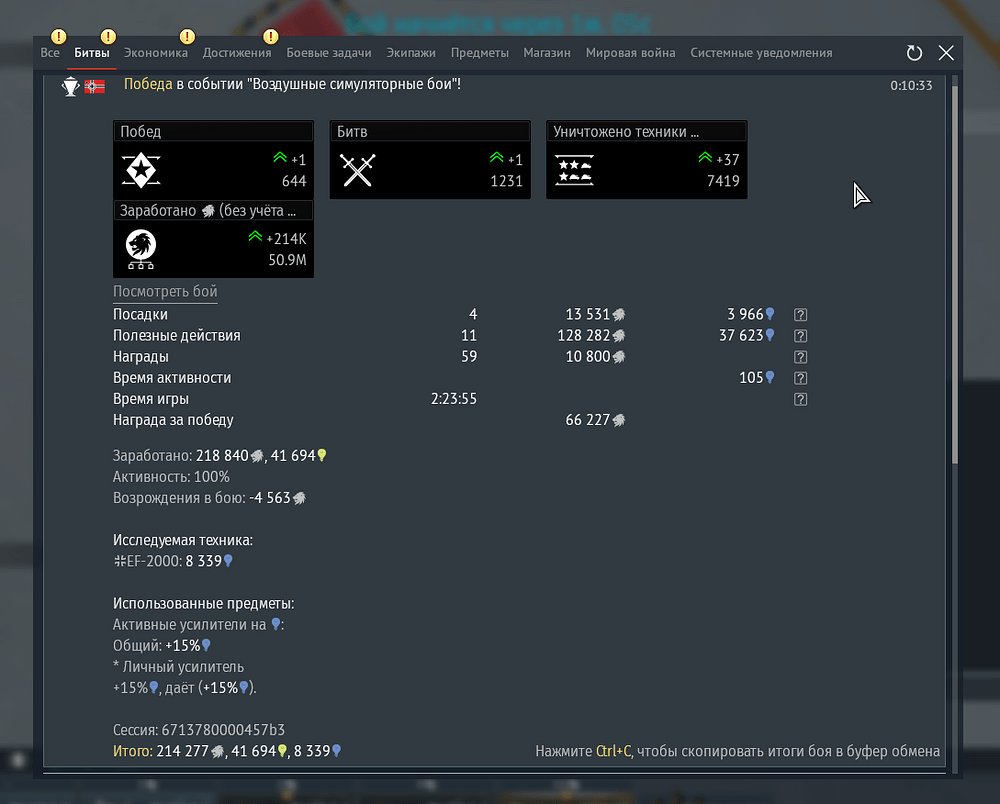The width and height of the screenshot is (1000, 804).
Task: Click the Уничтожено техники stars icon
Action: pos(574,170)
